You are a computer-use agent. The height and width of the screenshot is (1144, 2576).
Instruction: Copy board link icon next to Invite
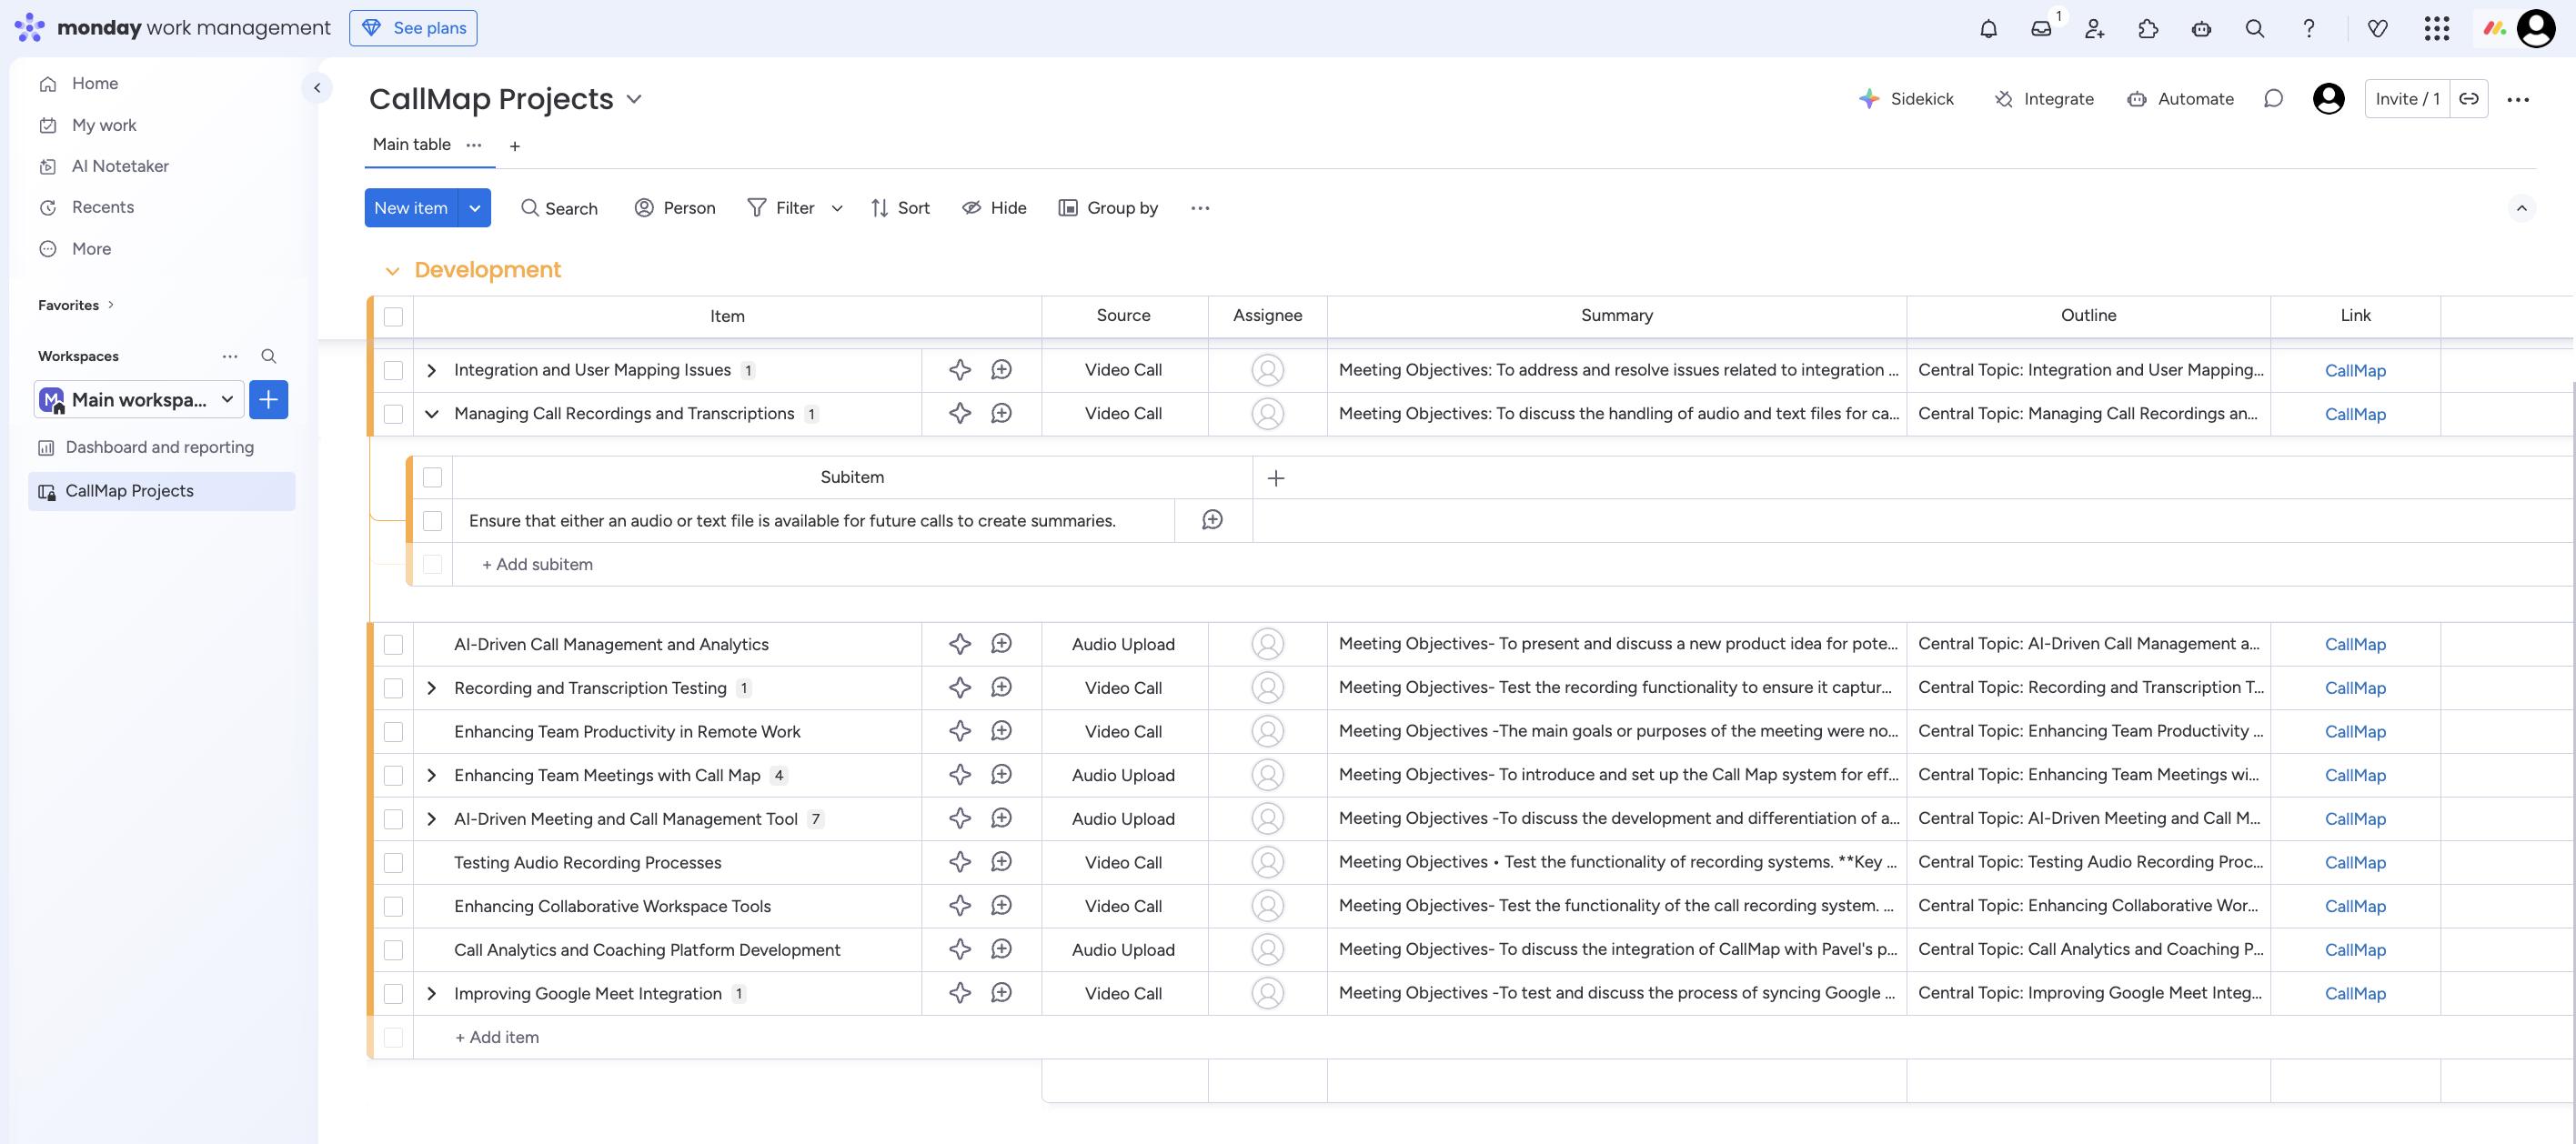pos(2469,98)
